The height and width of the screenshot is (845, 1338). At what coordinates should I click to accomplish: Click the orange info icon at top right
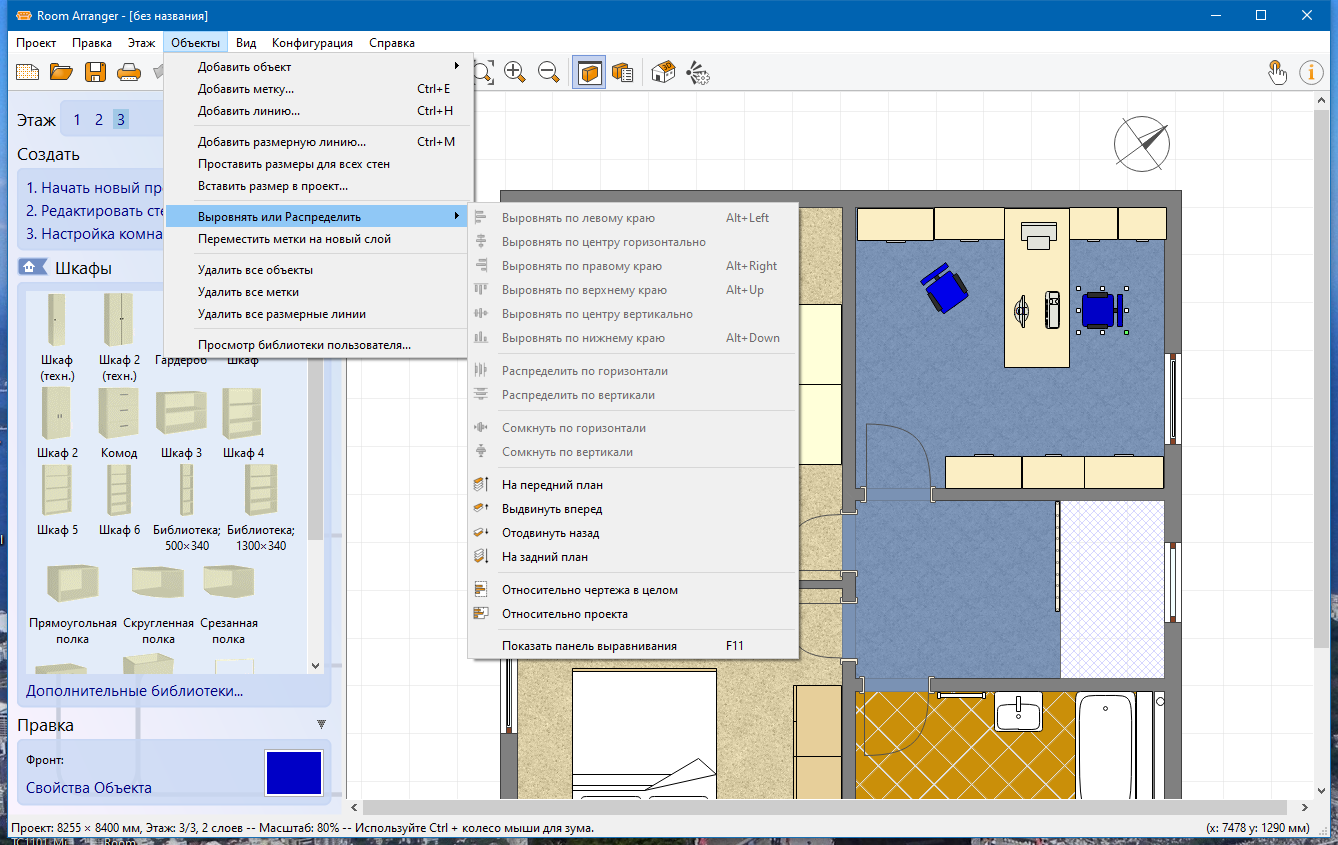pyautogui.click(x=1311, y=72)
